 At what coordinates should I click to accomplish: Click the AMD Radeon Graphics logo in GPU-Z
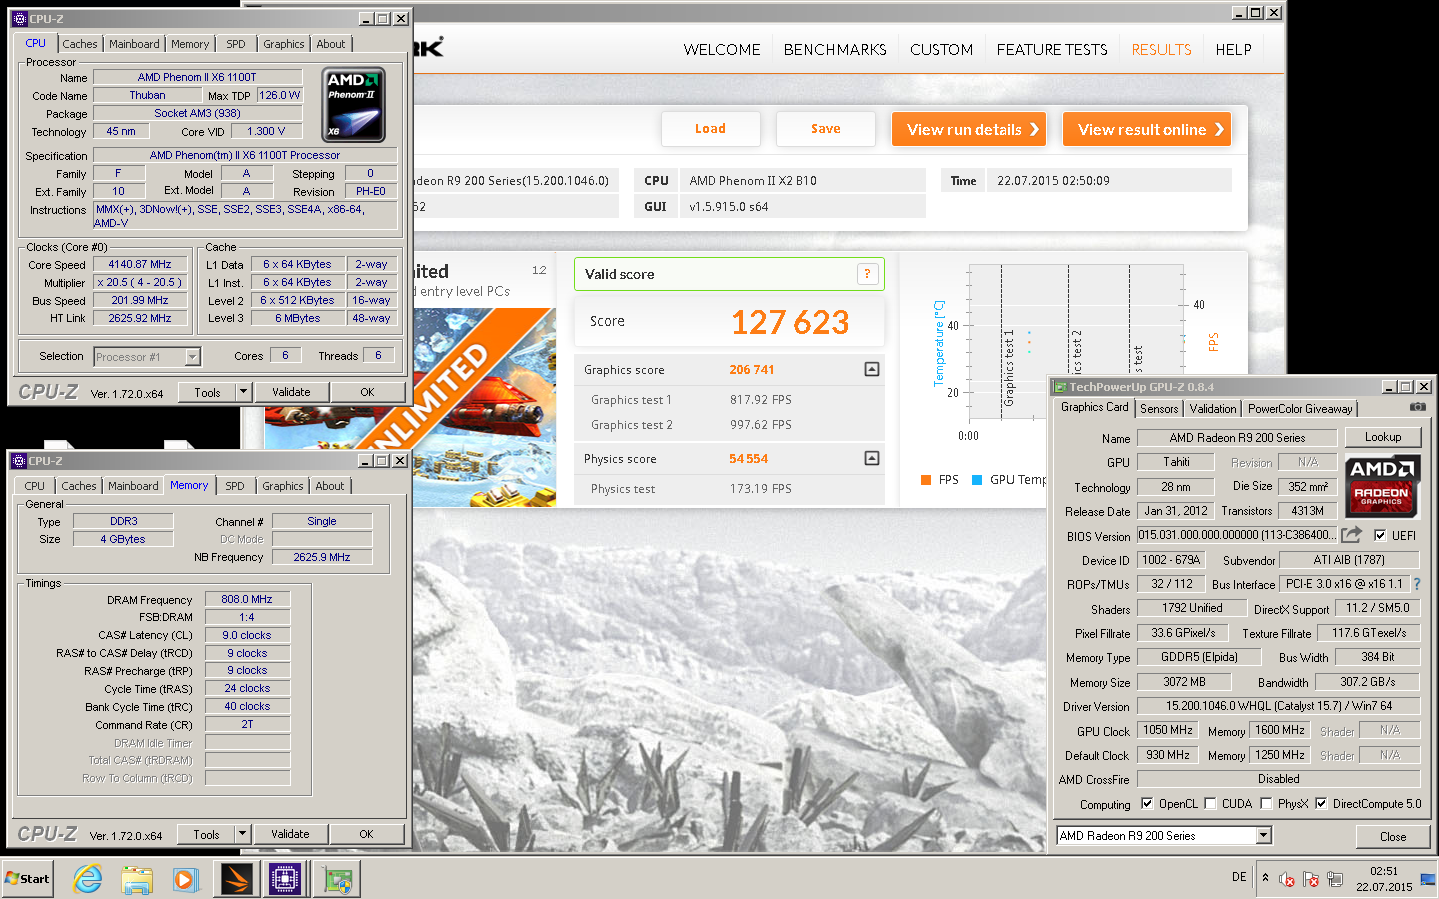point(1381,486)
